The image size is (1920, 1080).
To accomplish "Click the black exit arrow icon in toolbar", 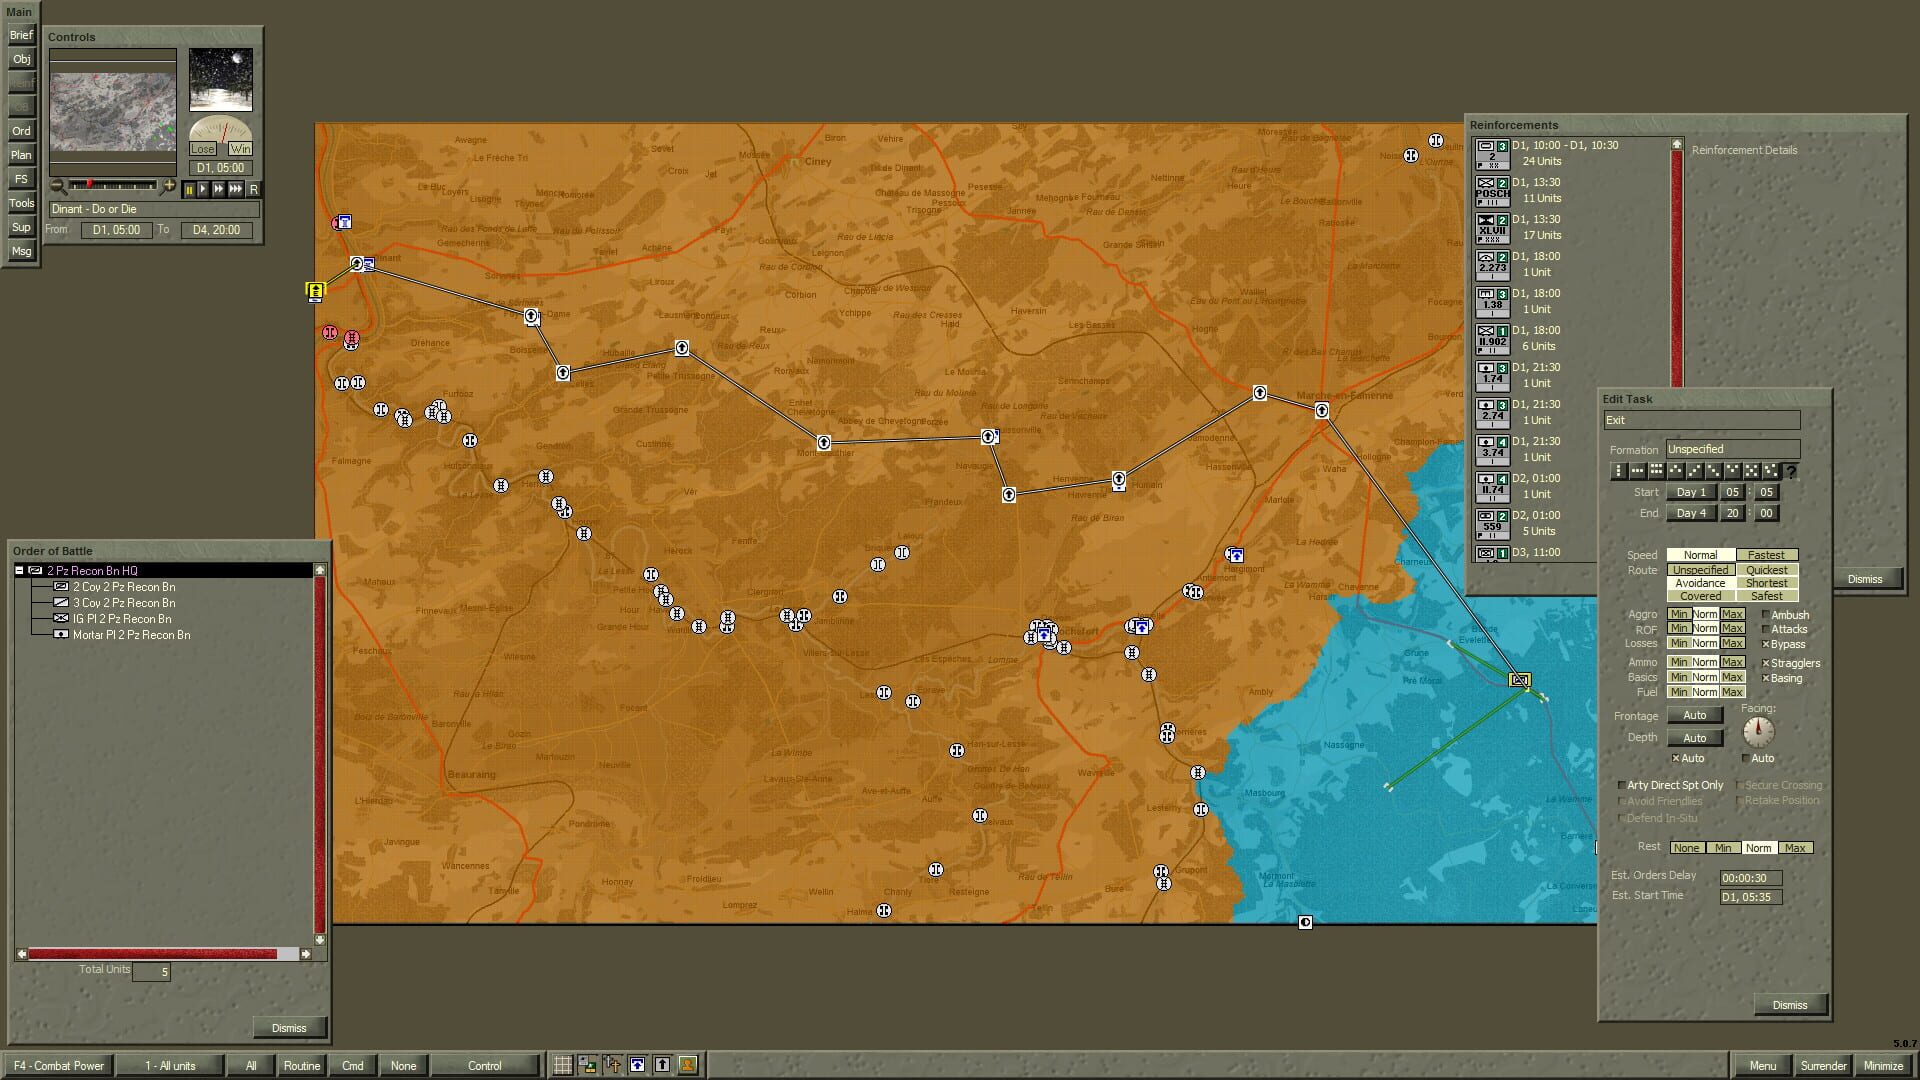I will pyautogui.click(x=662, y=1065).
